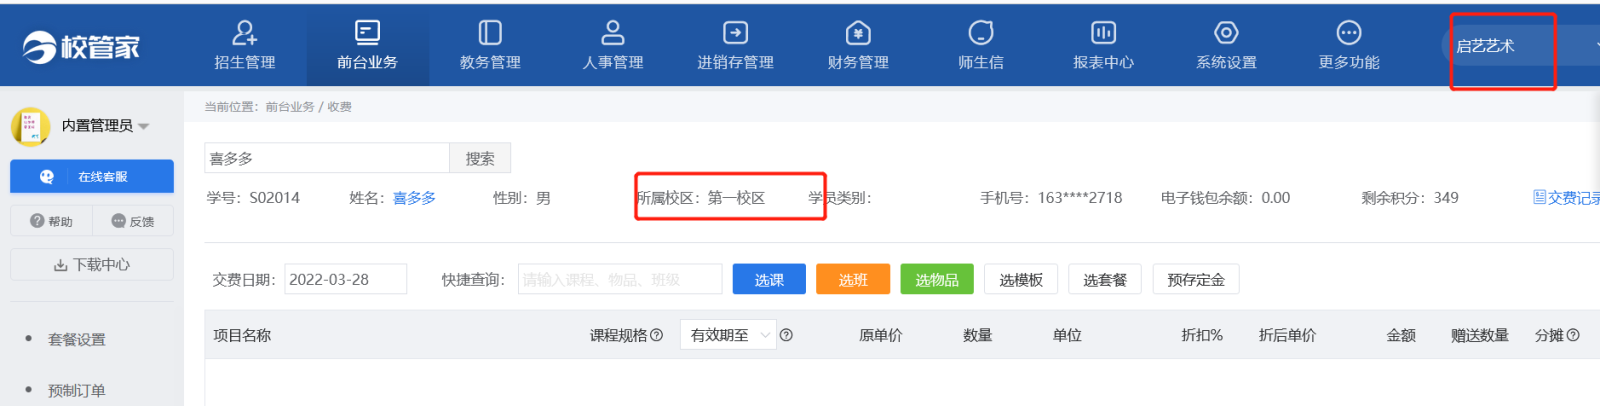Open the 下载中心 download center

pos(92,265)
